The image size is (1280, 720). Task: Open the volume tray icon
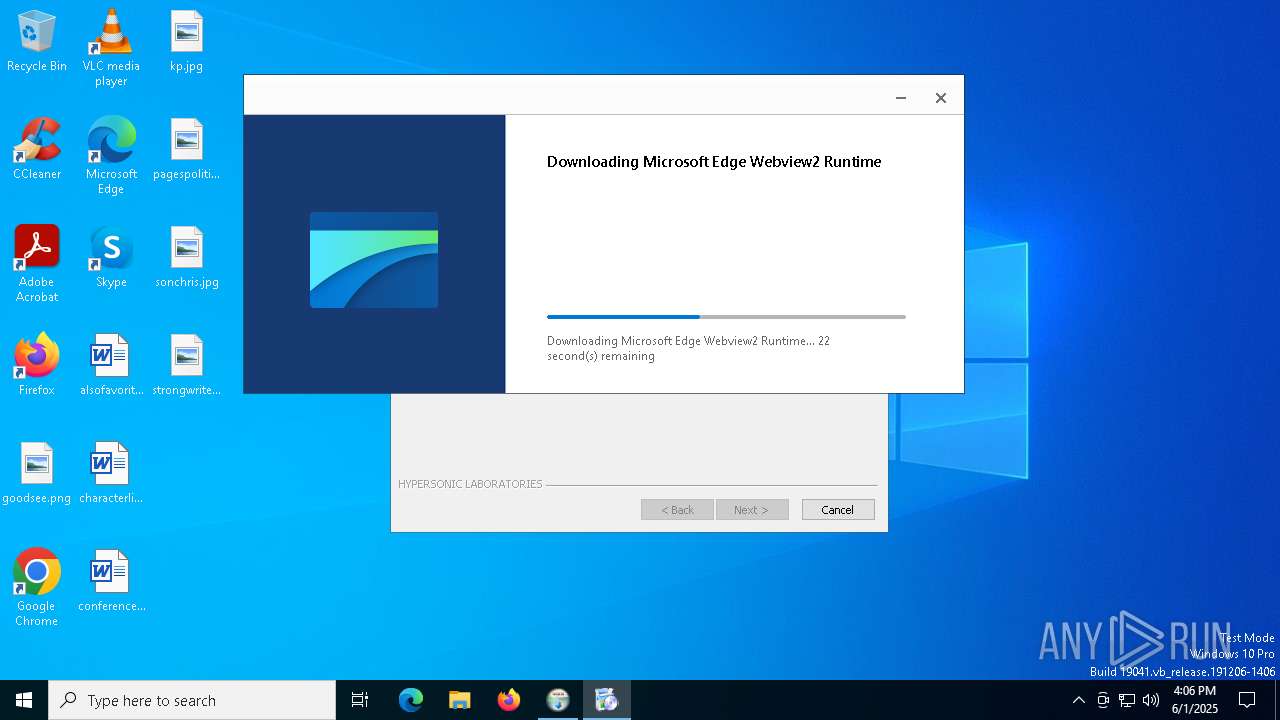(1151, 700)
